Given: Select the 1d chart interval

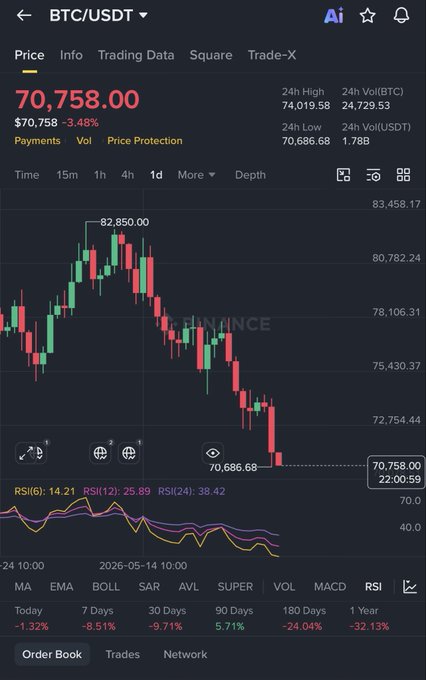Looking at the screenshot, I should pos(156,175).
